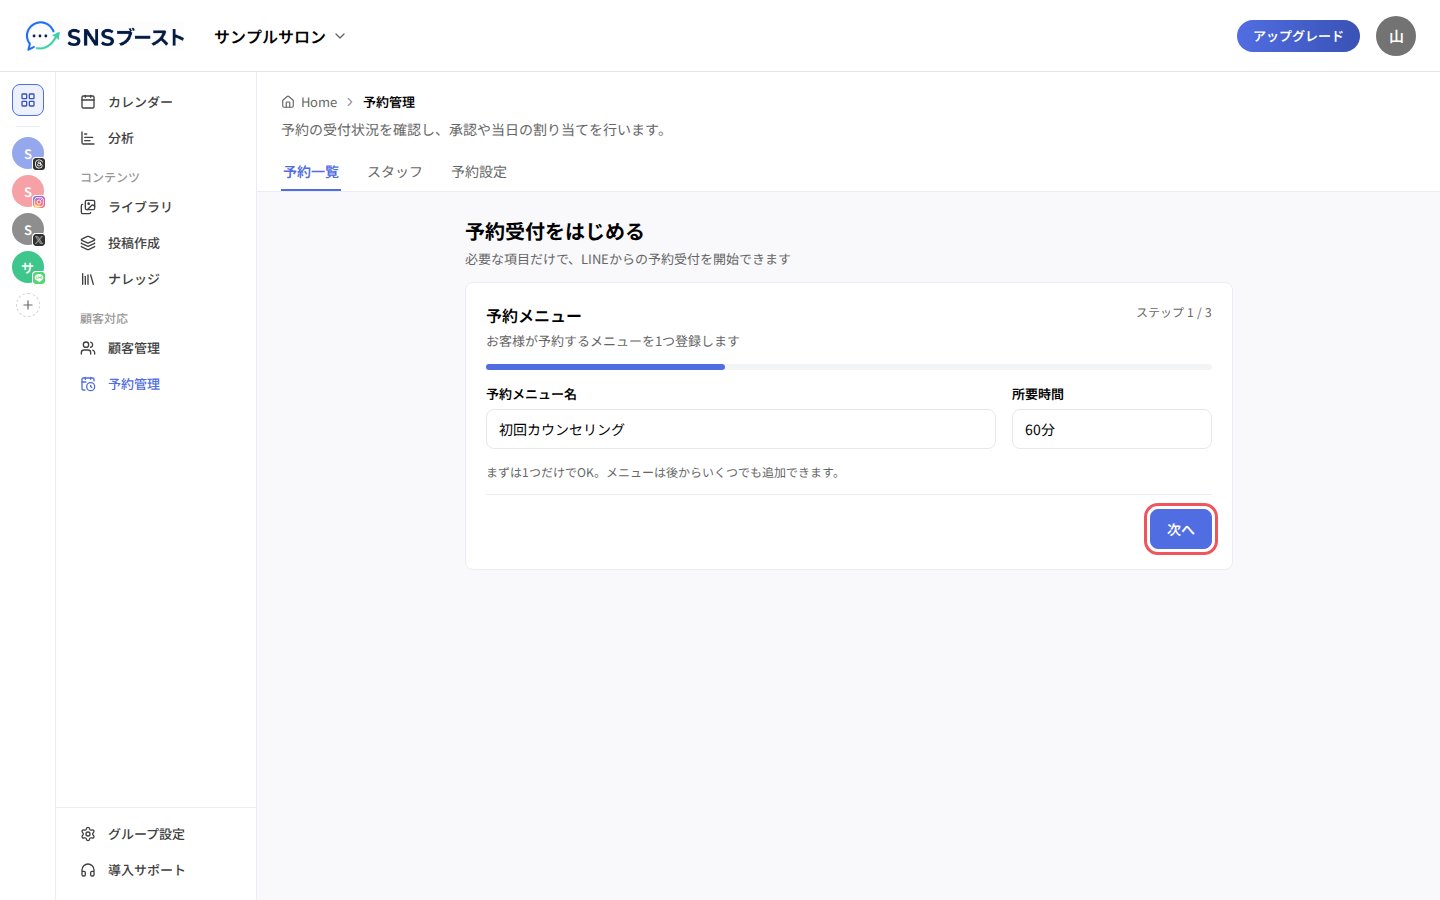Screen dimensions: 1440x900
Task: Open ナレッジ in the sidebar
Action: (156, 279)
